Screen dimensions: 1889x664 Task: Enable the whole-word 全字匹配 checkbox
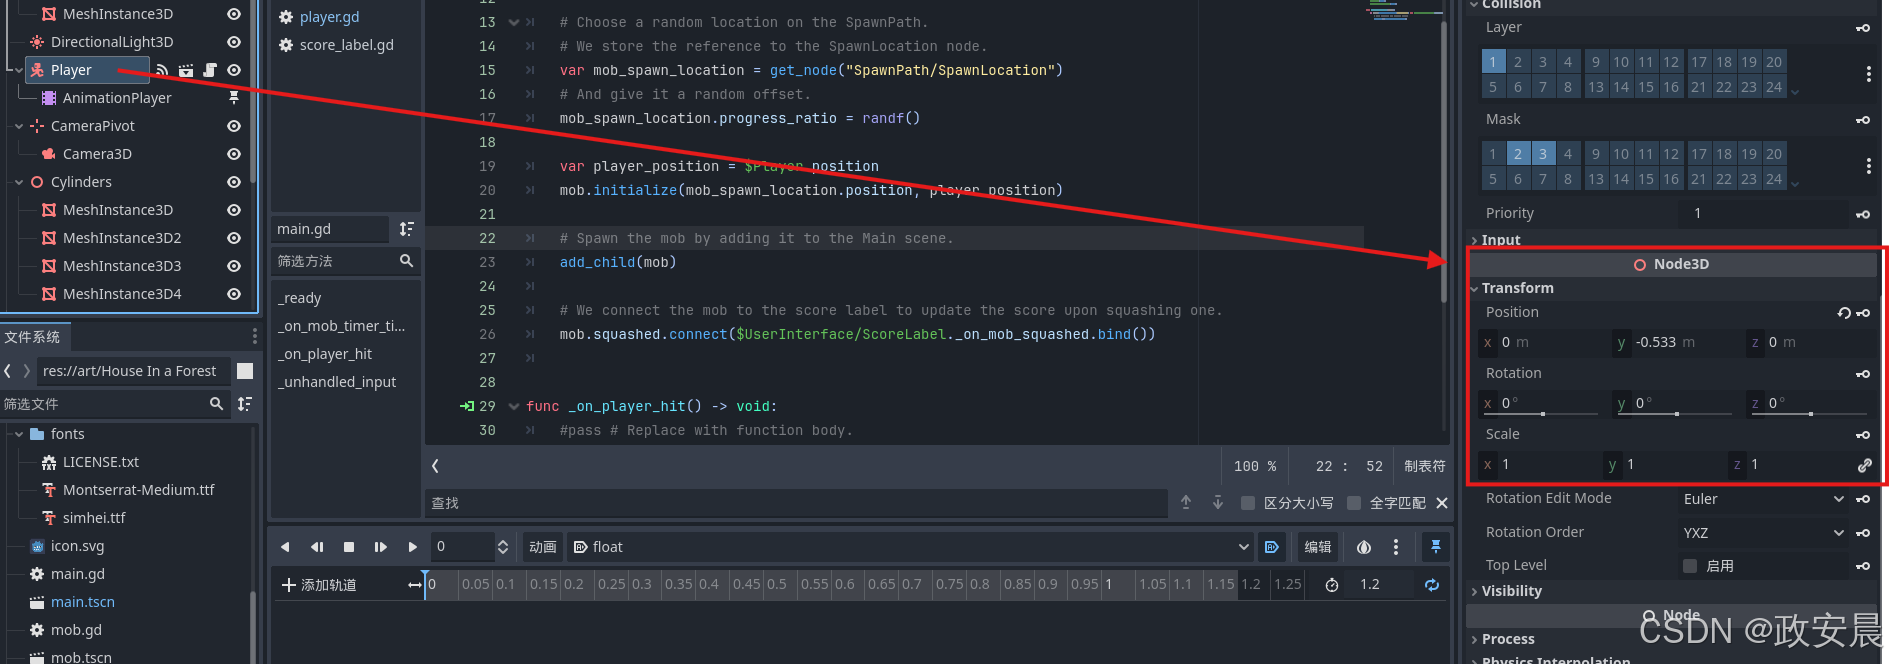1354,503
